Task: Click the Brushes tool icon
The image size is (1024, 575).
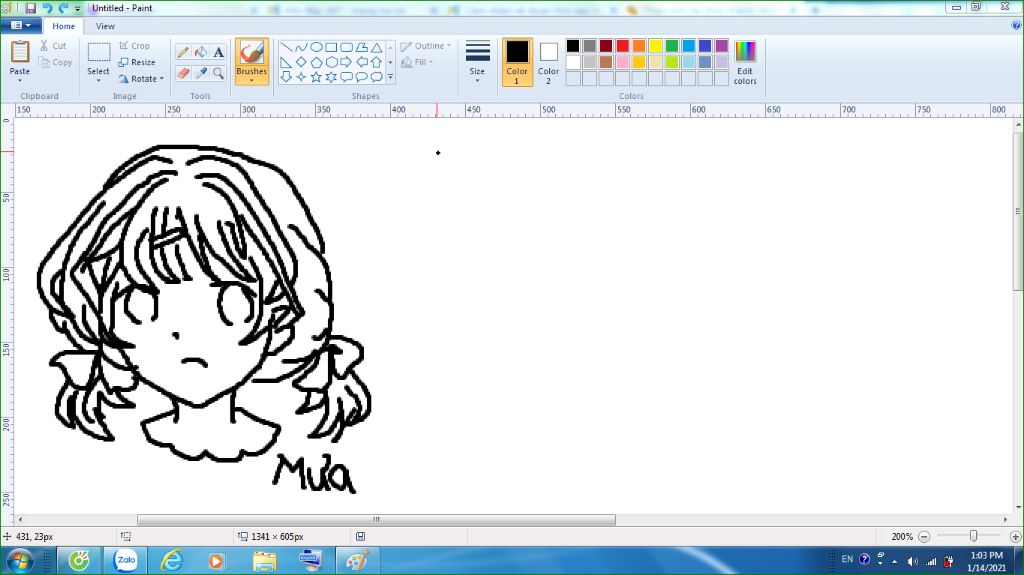Action: coord(251,53)
